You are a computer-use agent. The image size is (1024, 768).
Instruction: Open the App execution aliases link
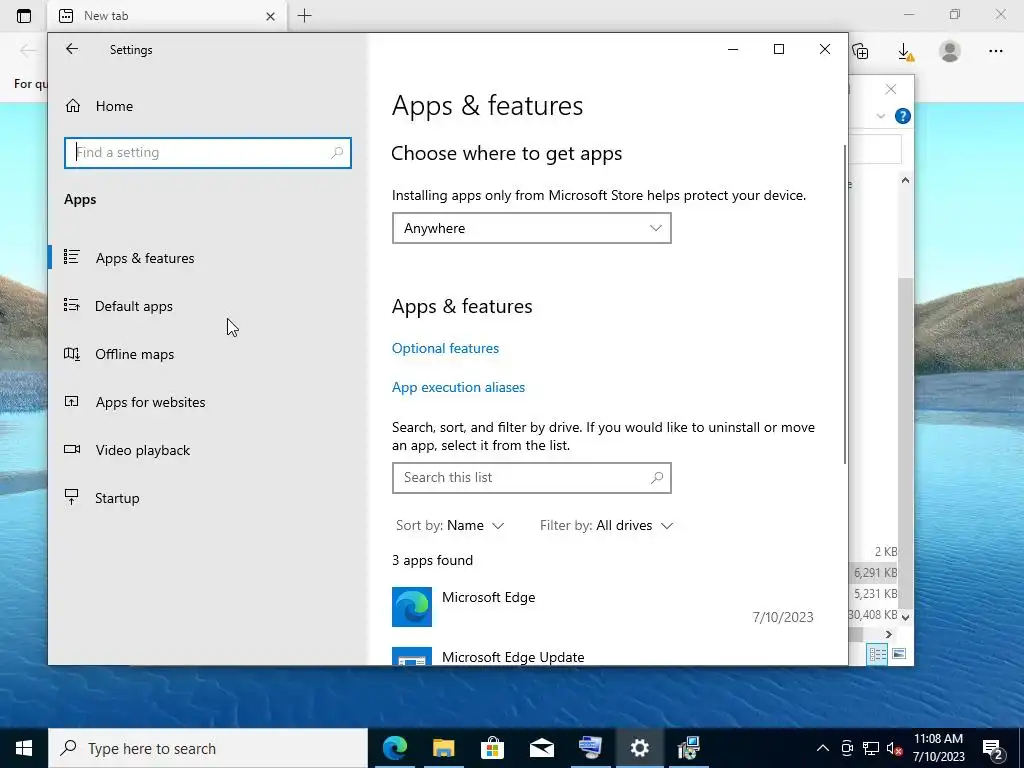pos(458,387)
